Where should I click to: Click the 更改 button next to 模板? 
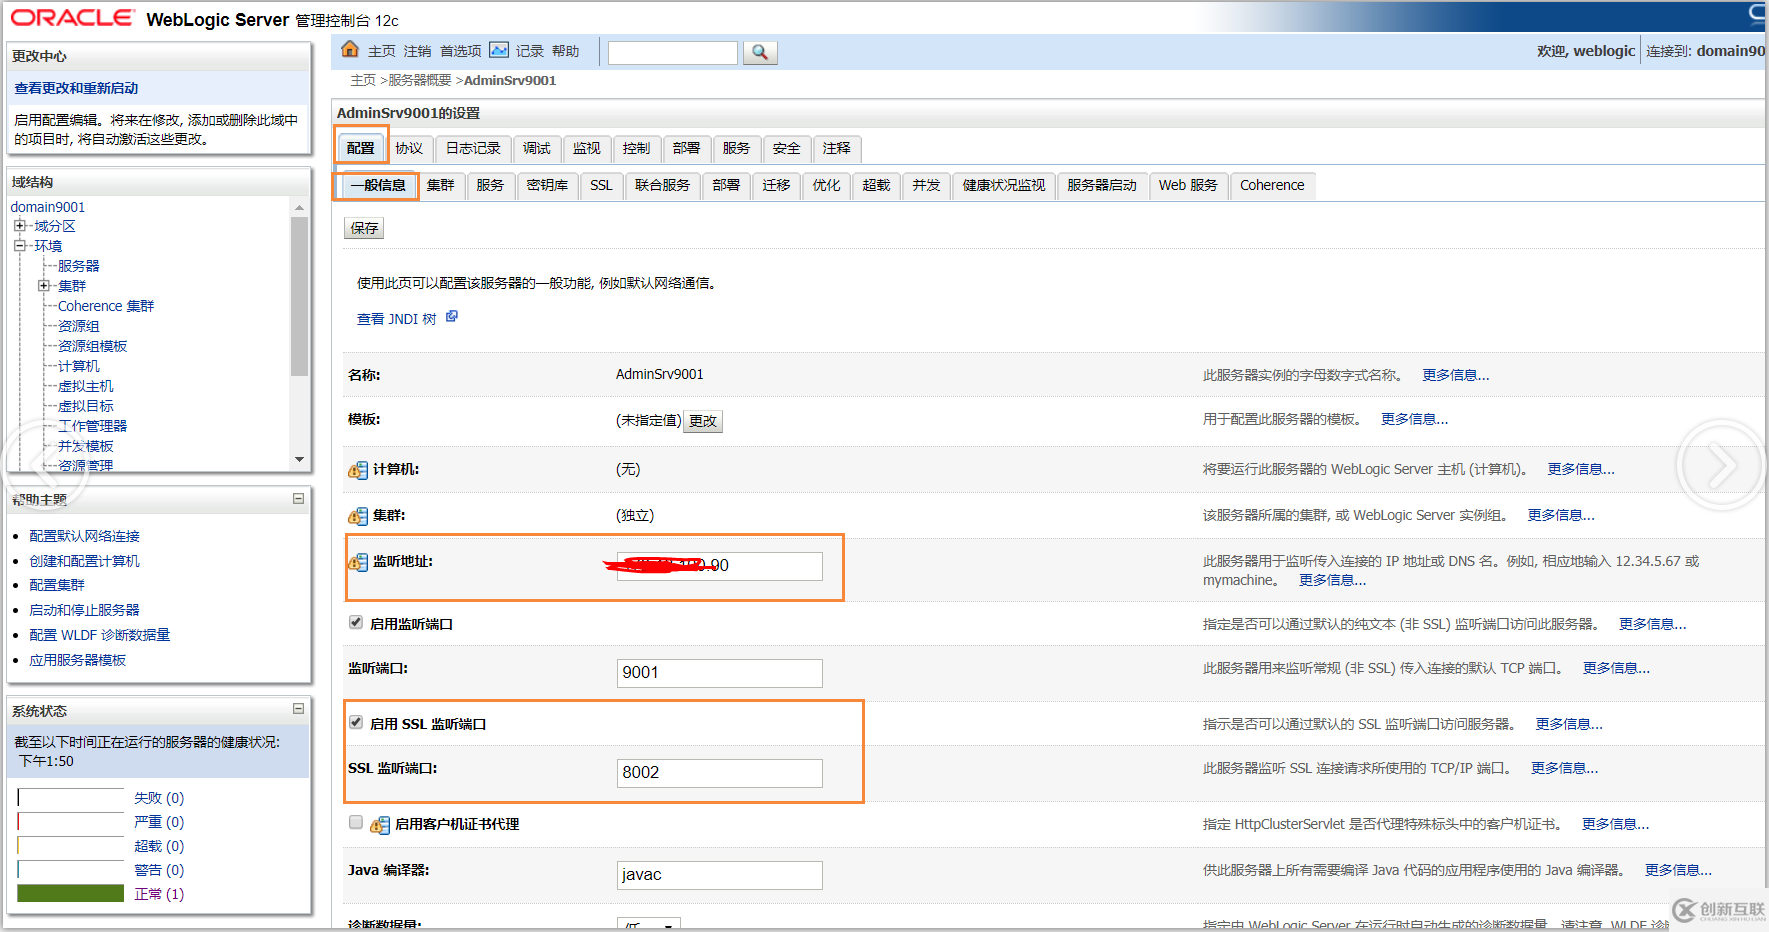tap(703, 421)
